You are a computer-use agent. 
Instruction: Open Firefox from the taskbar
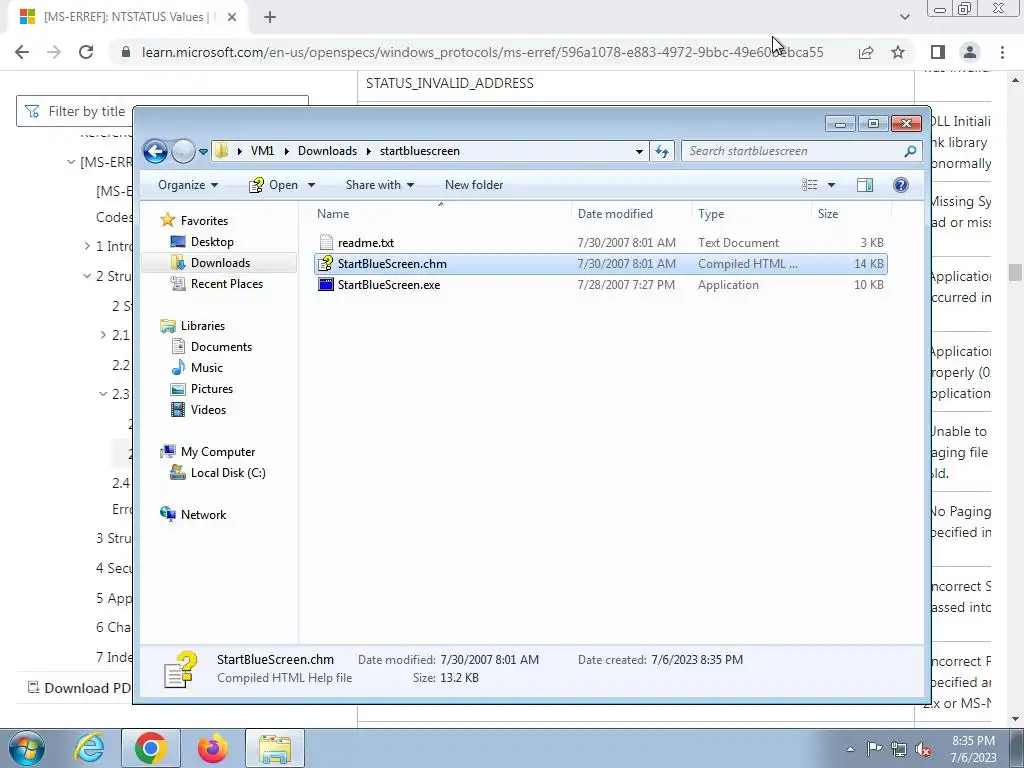pyautogui.click(x=213, y=748)
